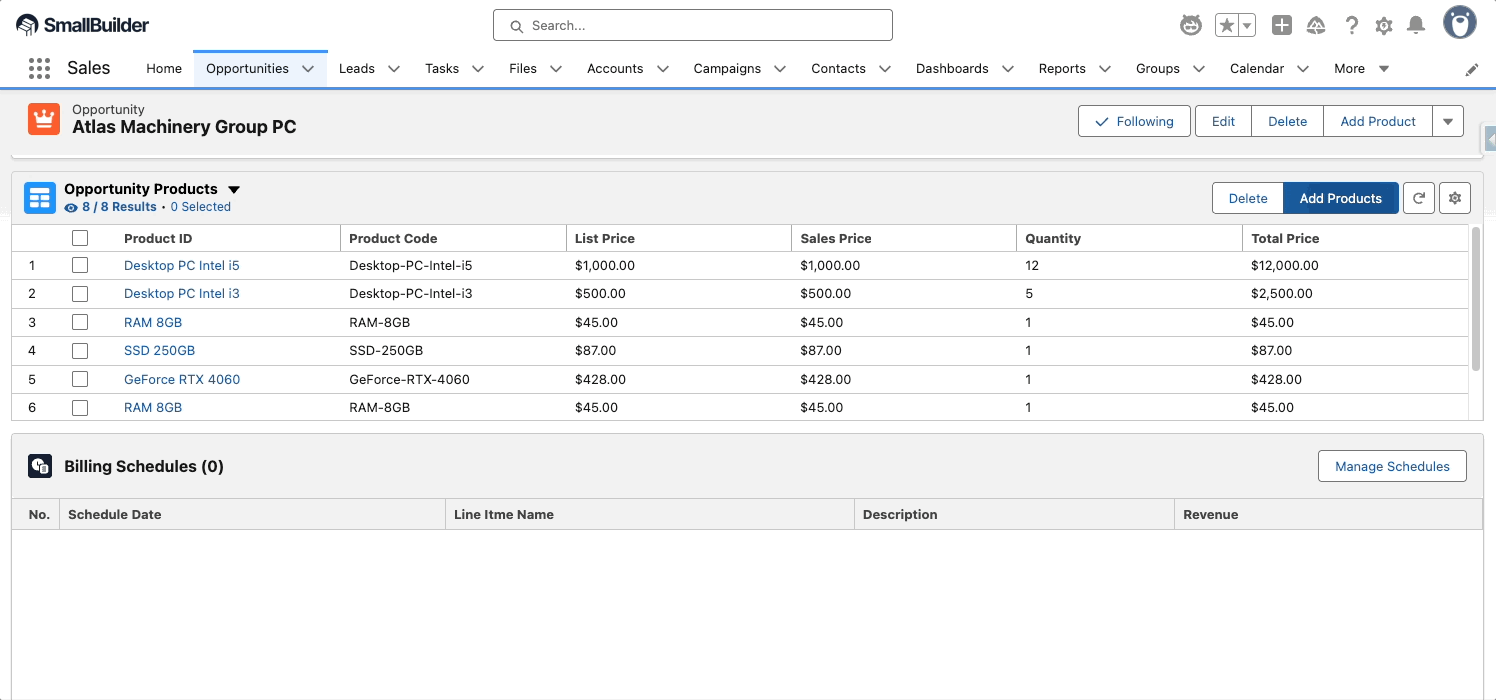The width and height of the screenshot is (1496, 700).
Task: Open the App Launcher grid icon
Action: [39, 68]
